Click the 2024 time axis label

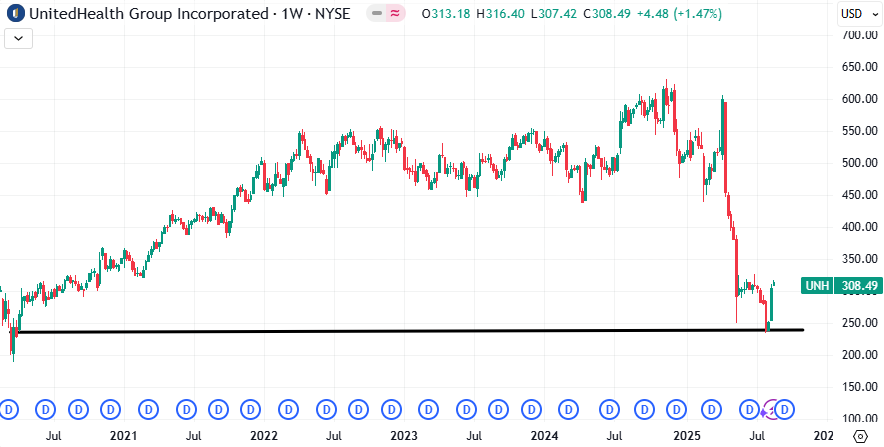[545, 436]
